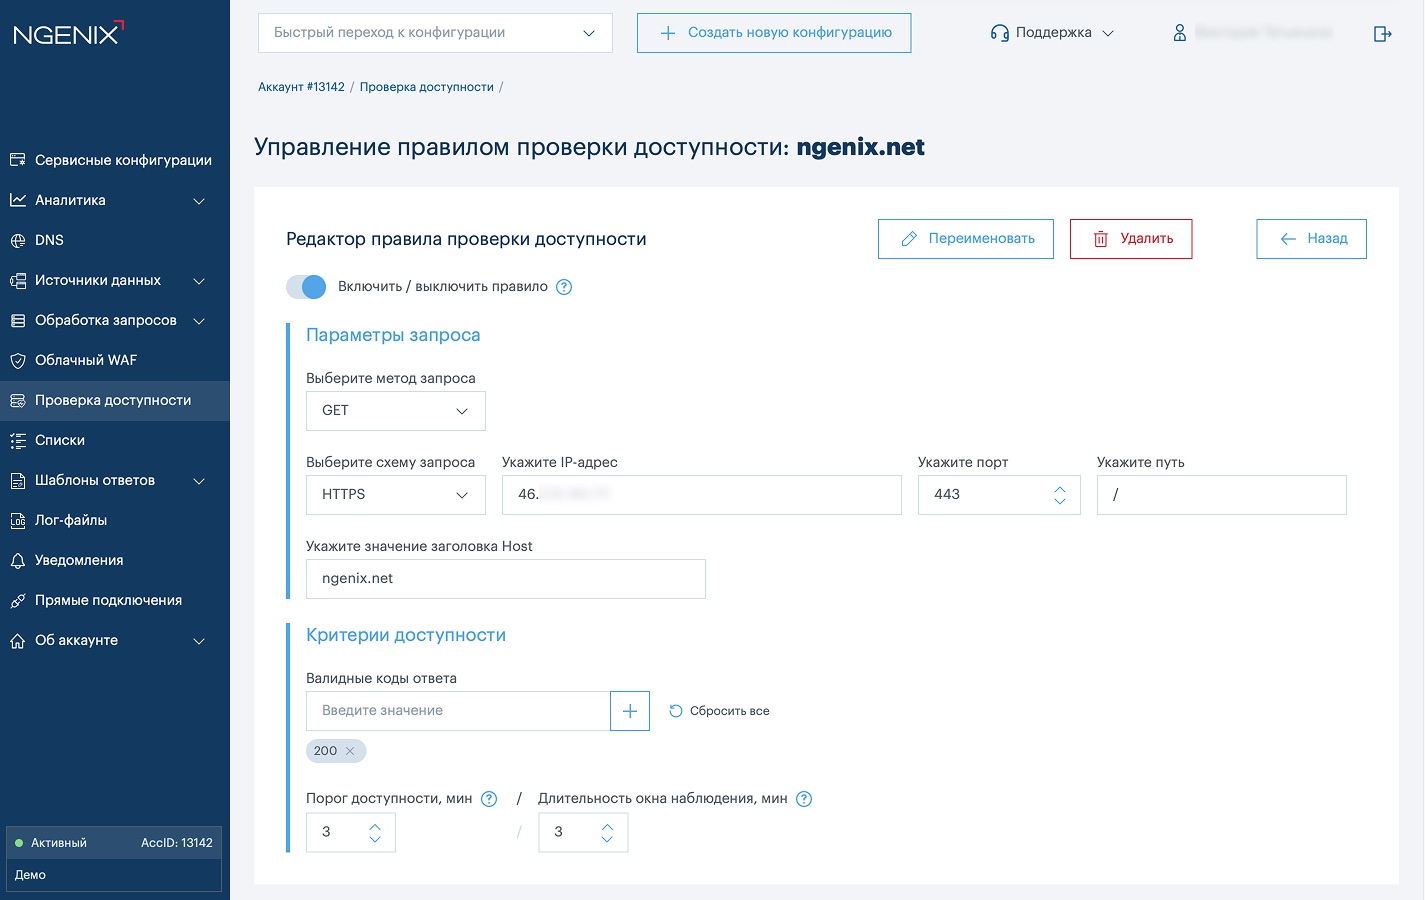Click the Переименовать button
The width and height of the screenshot is (1425, 900).
965,239
